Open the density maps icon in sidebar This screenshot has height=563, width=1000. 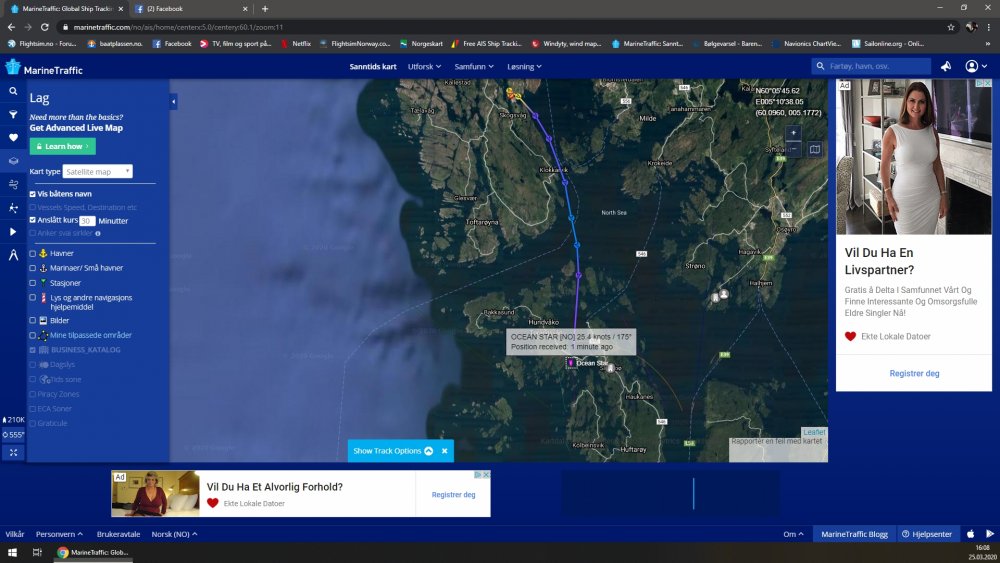coord(13,208)
